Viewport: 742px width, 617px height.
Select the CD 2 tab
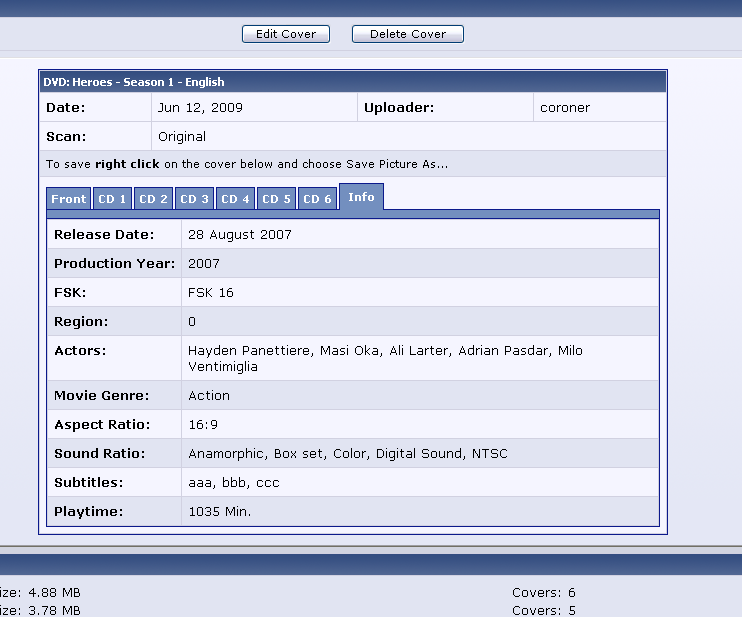coord(153,199)
